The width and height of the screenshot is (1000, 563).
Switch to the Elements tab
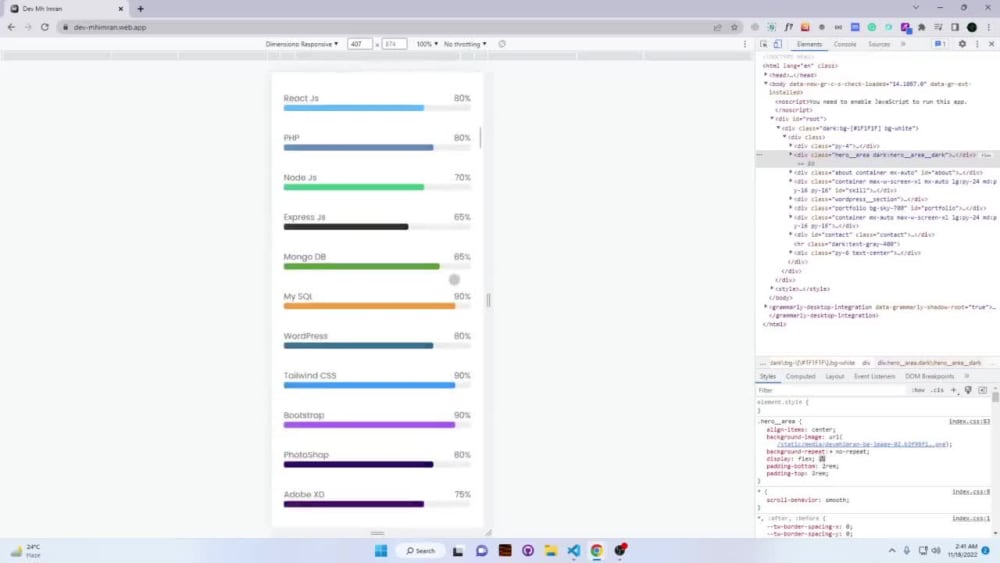click(x=809, y=44)
